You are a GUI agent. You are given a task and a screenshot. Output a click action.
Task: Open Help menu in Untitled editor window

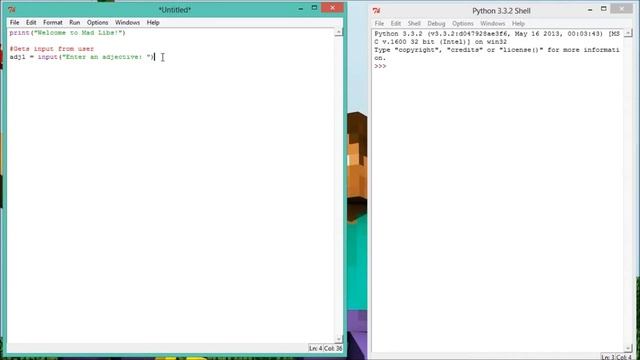click(x=153, y=22)
